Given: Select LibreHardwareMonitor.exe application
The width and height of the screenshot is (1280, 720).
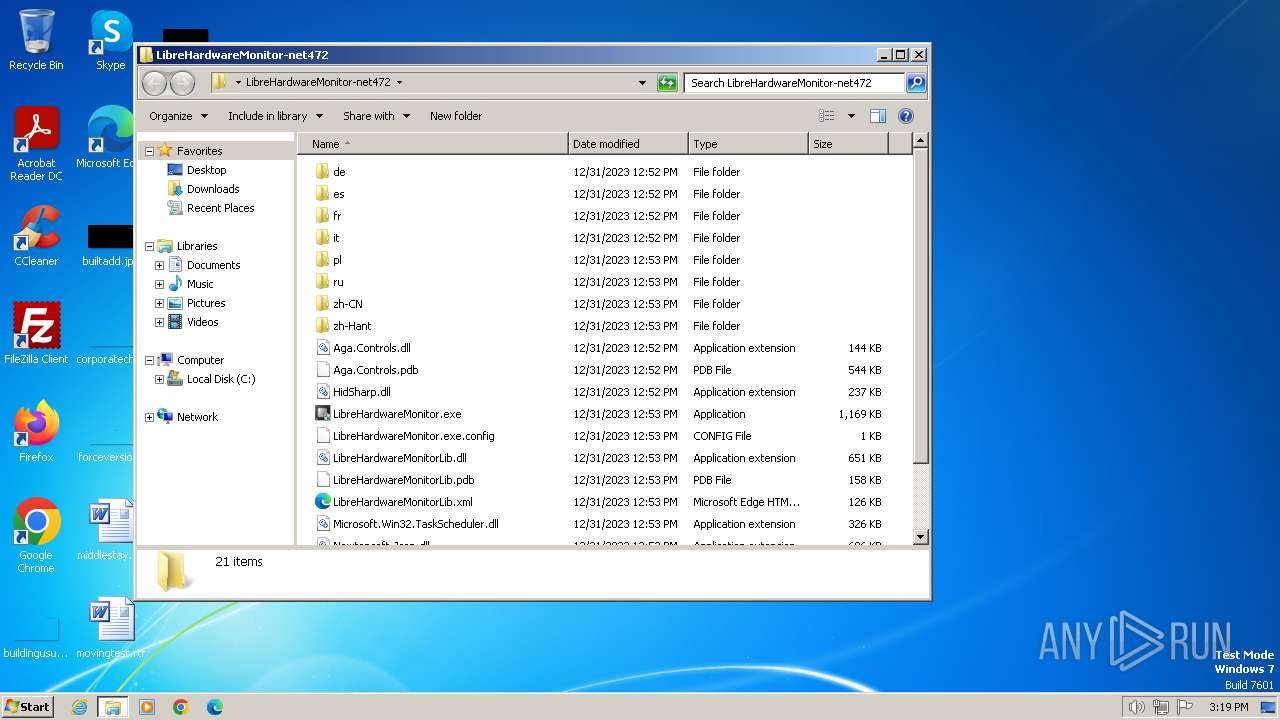Looking at the screenshot, I should [396, 414].
